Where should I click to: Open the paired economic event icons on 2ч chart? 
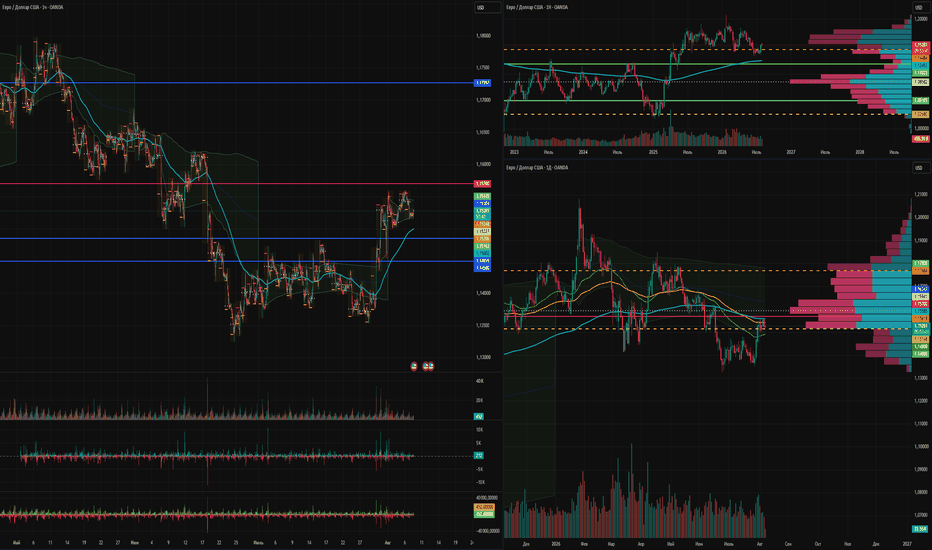click(428, 366)
